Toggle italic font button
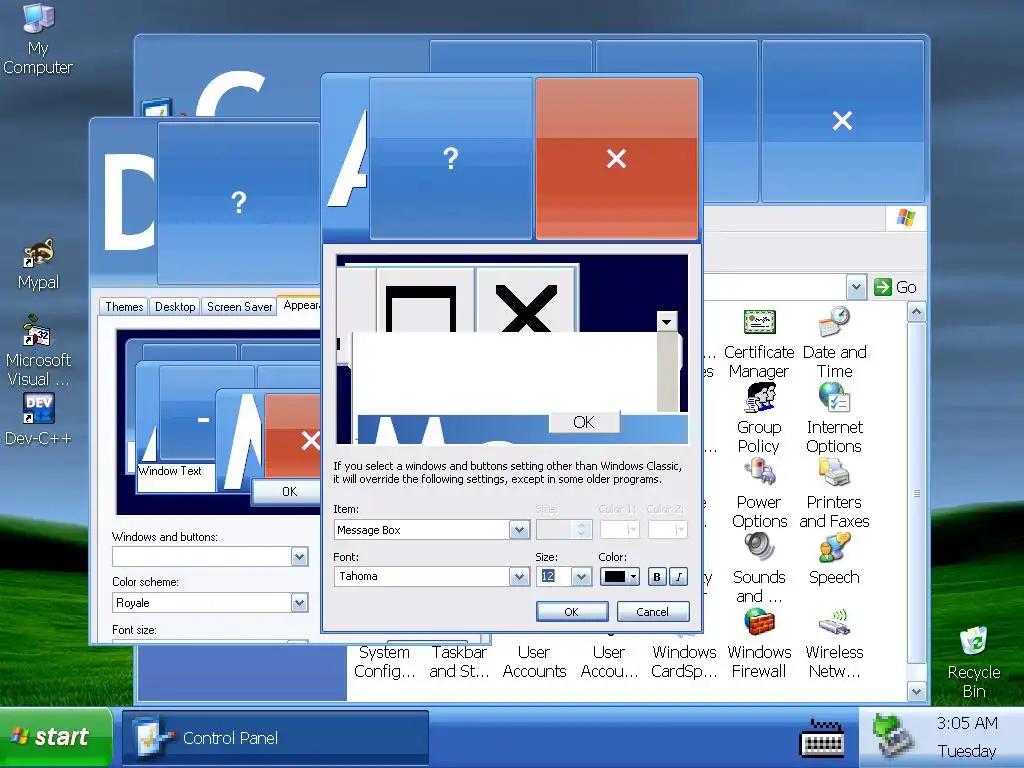 [x=679, y=577]
